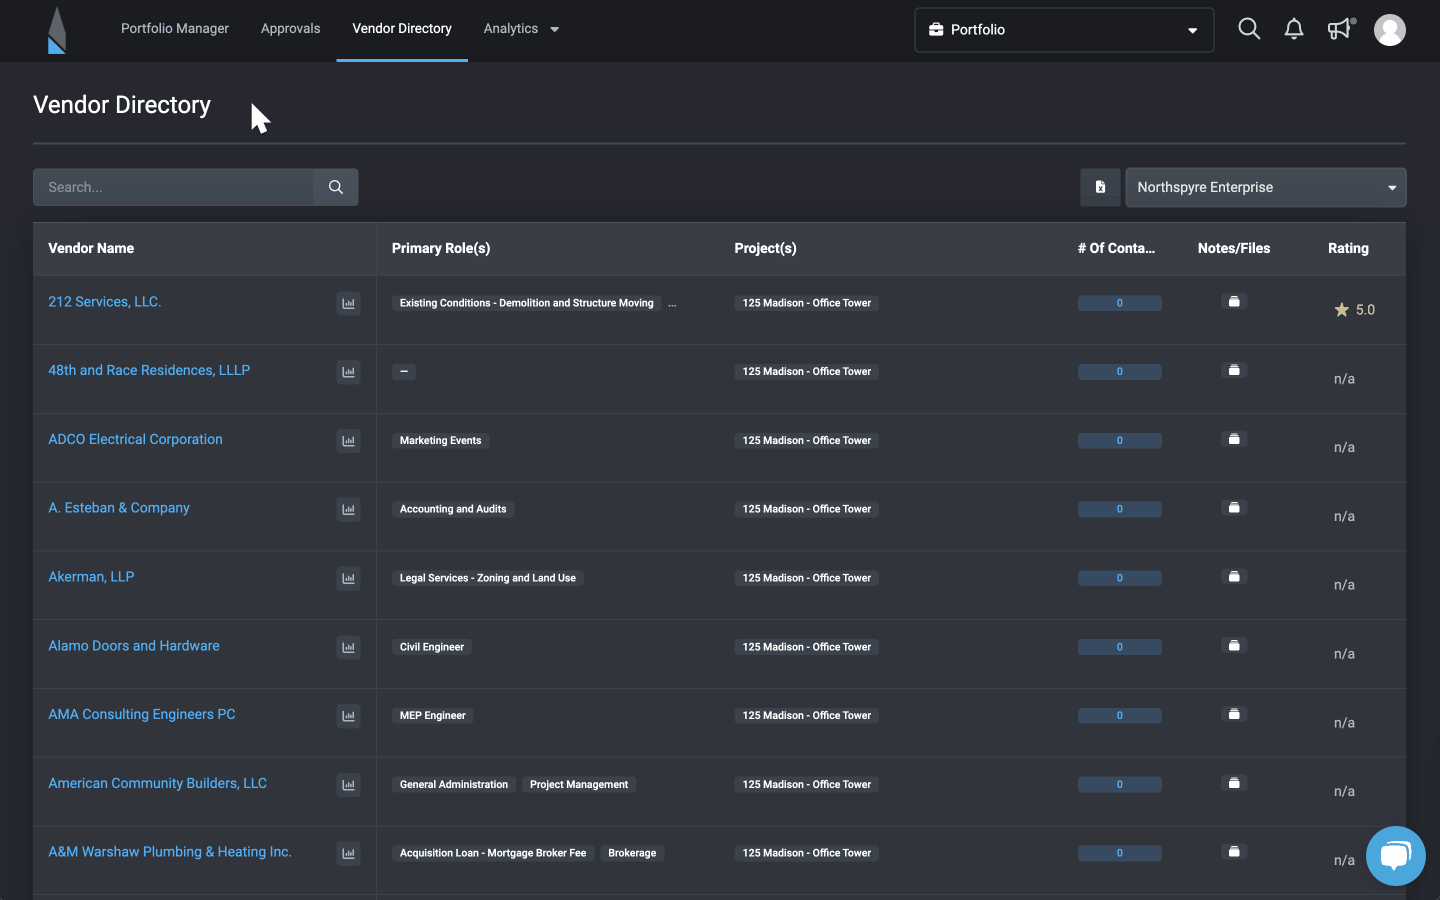Open analytics chart for American Community Builders
The image size is (1440, 900).
[348, 785]
